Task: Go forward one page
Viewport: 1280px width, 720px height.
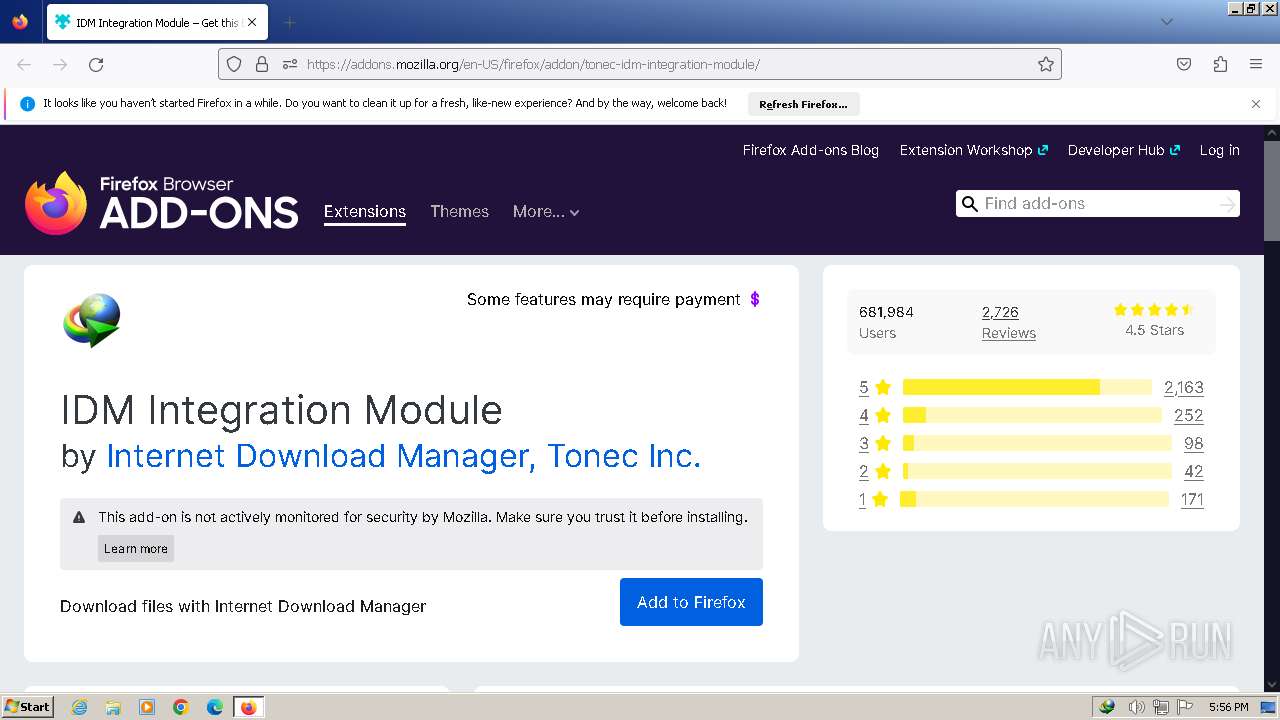Action: tap(60, 64)
